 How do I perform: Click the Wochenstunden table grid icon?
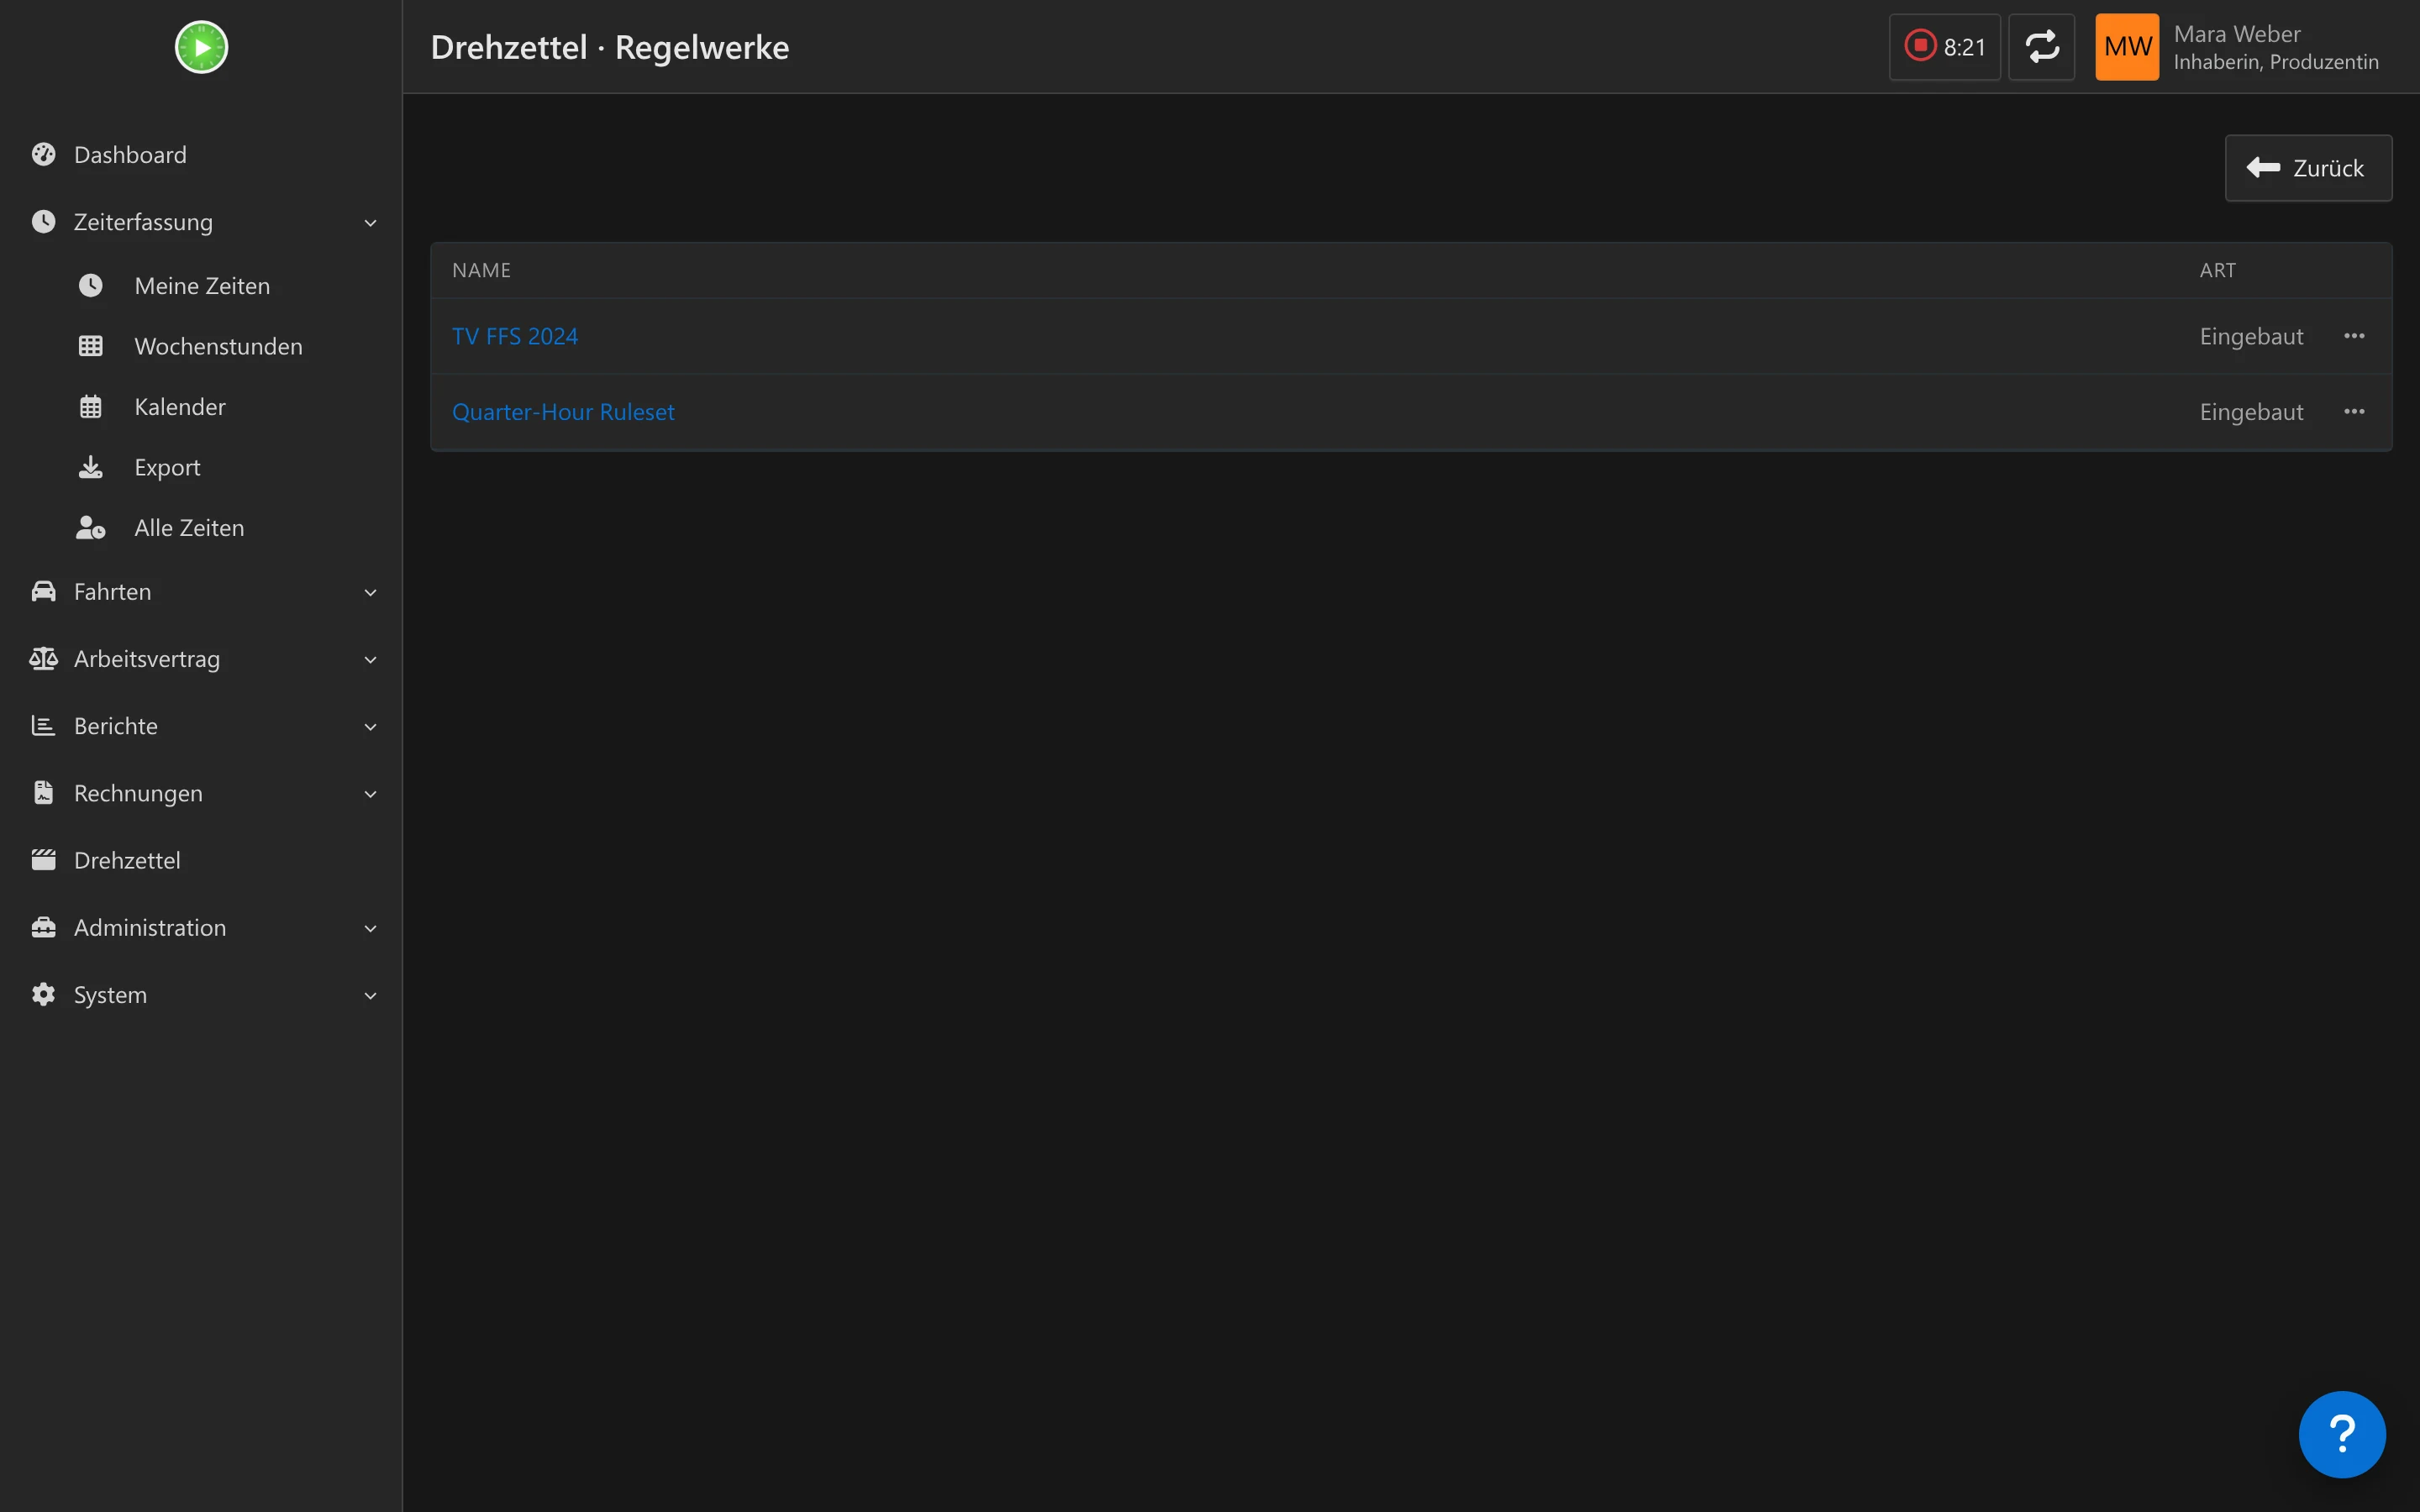click(90, 346)
